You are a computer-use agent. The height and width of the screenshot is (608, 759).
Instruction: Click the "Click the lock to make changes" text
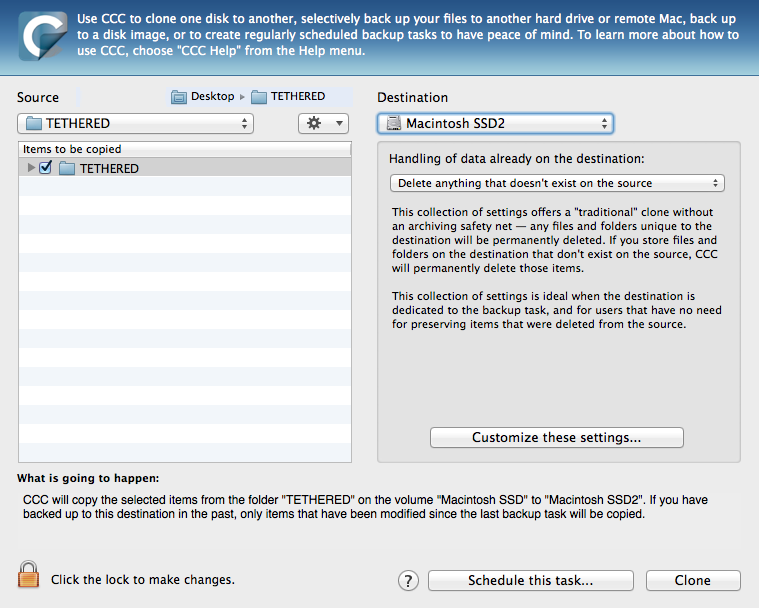(x=143, y=580)
